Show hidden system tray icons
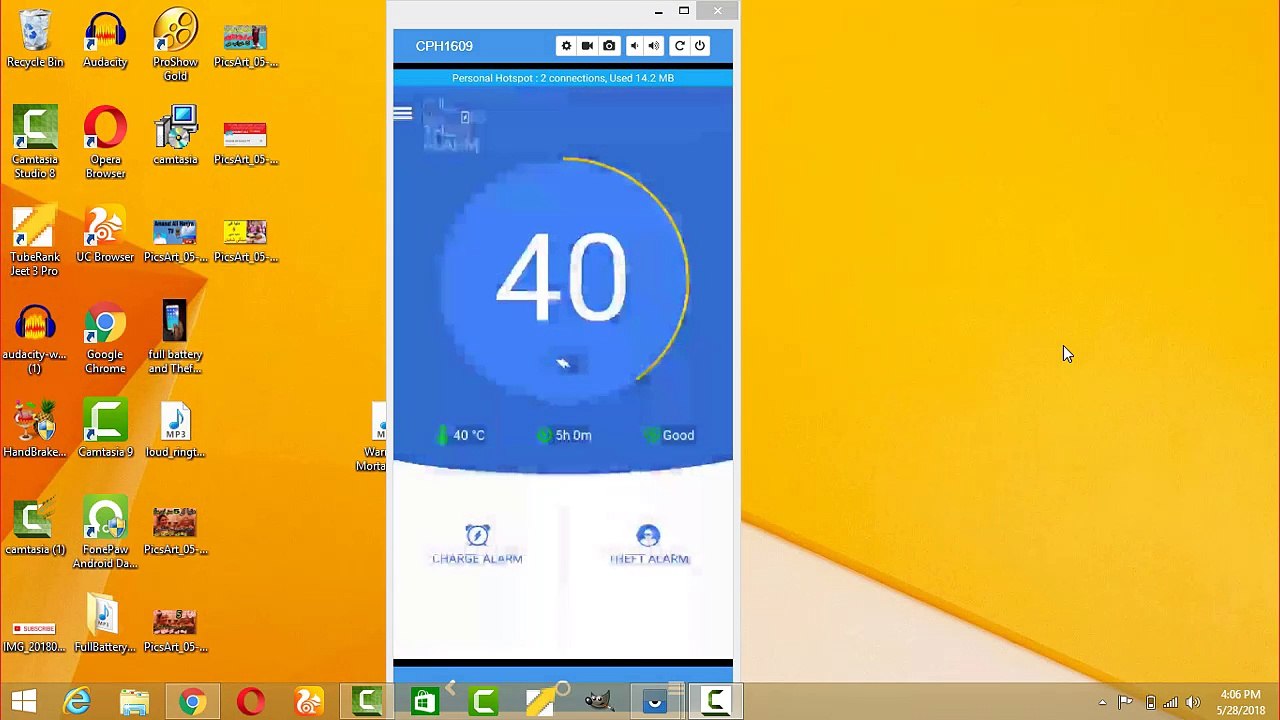Viewport: 1280px width, 720px height. 1102,703
